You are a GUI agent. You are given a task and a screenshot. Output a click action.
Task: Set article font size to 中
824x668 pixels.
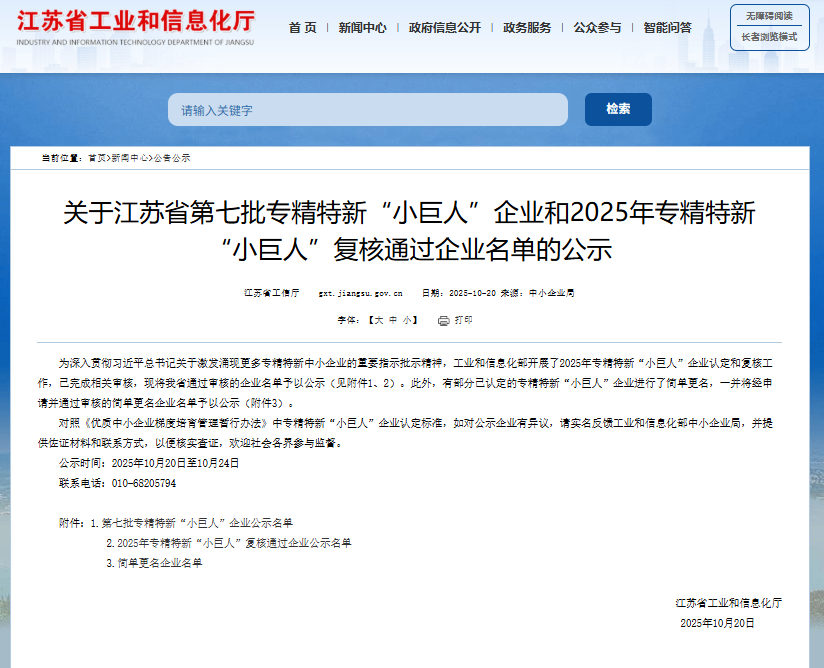[x=393, y=320]
